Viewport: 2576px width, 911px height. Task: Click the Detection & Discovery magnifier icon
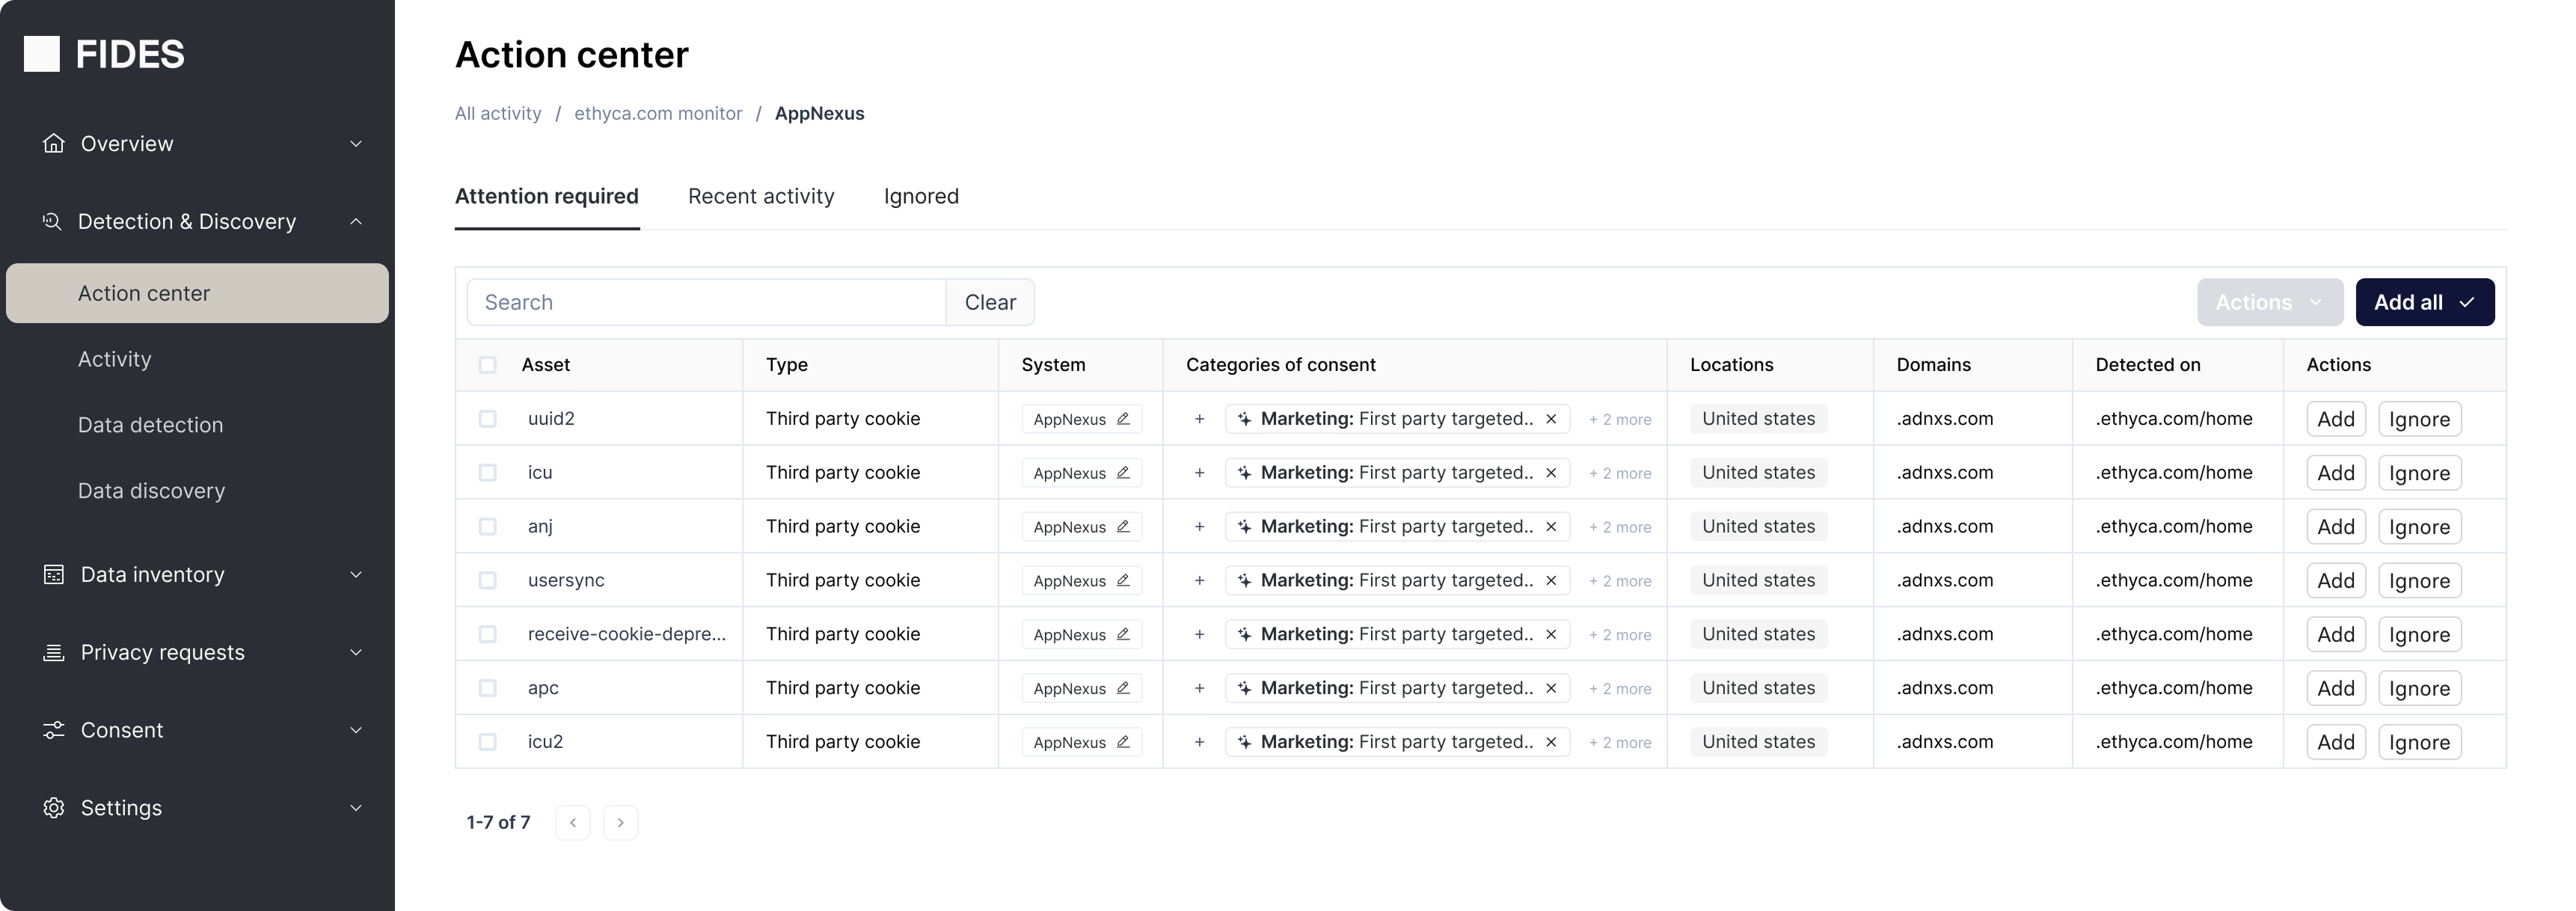[52, 221]
